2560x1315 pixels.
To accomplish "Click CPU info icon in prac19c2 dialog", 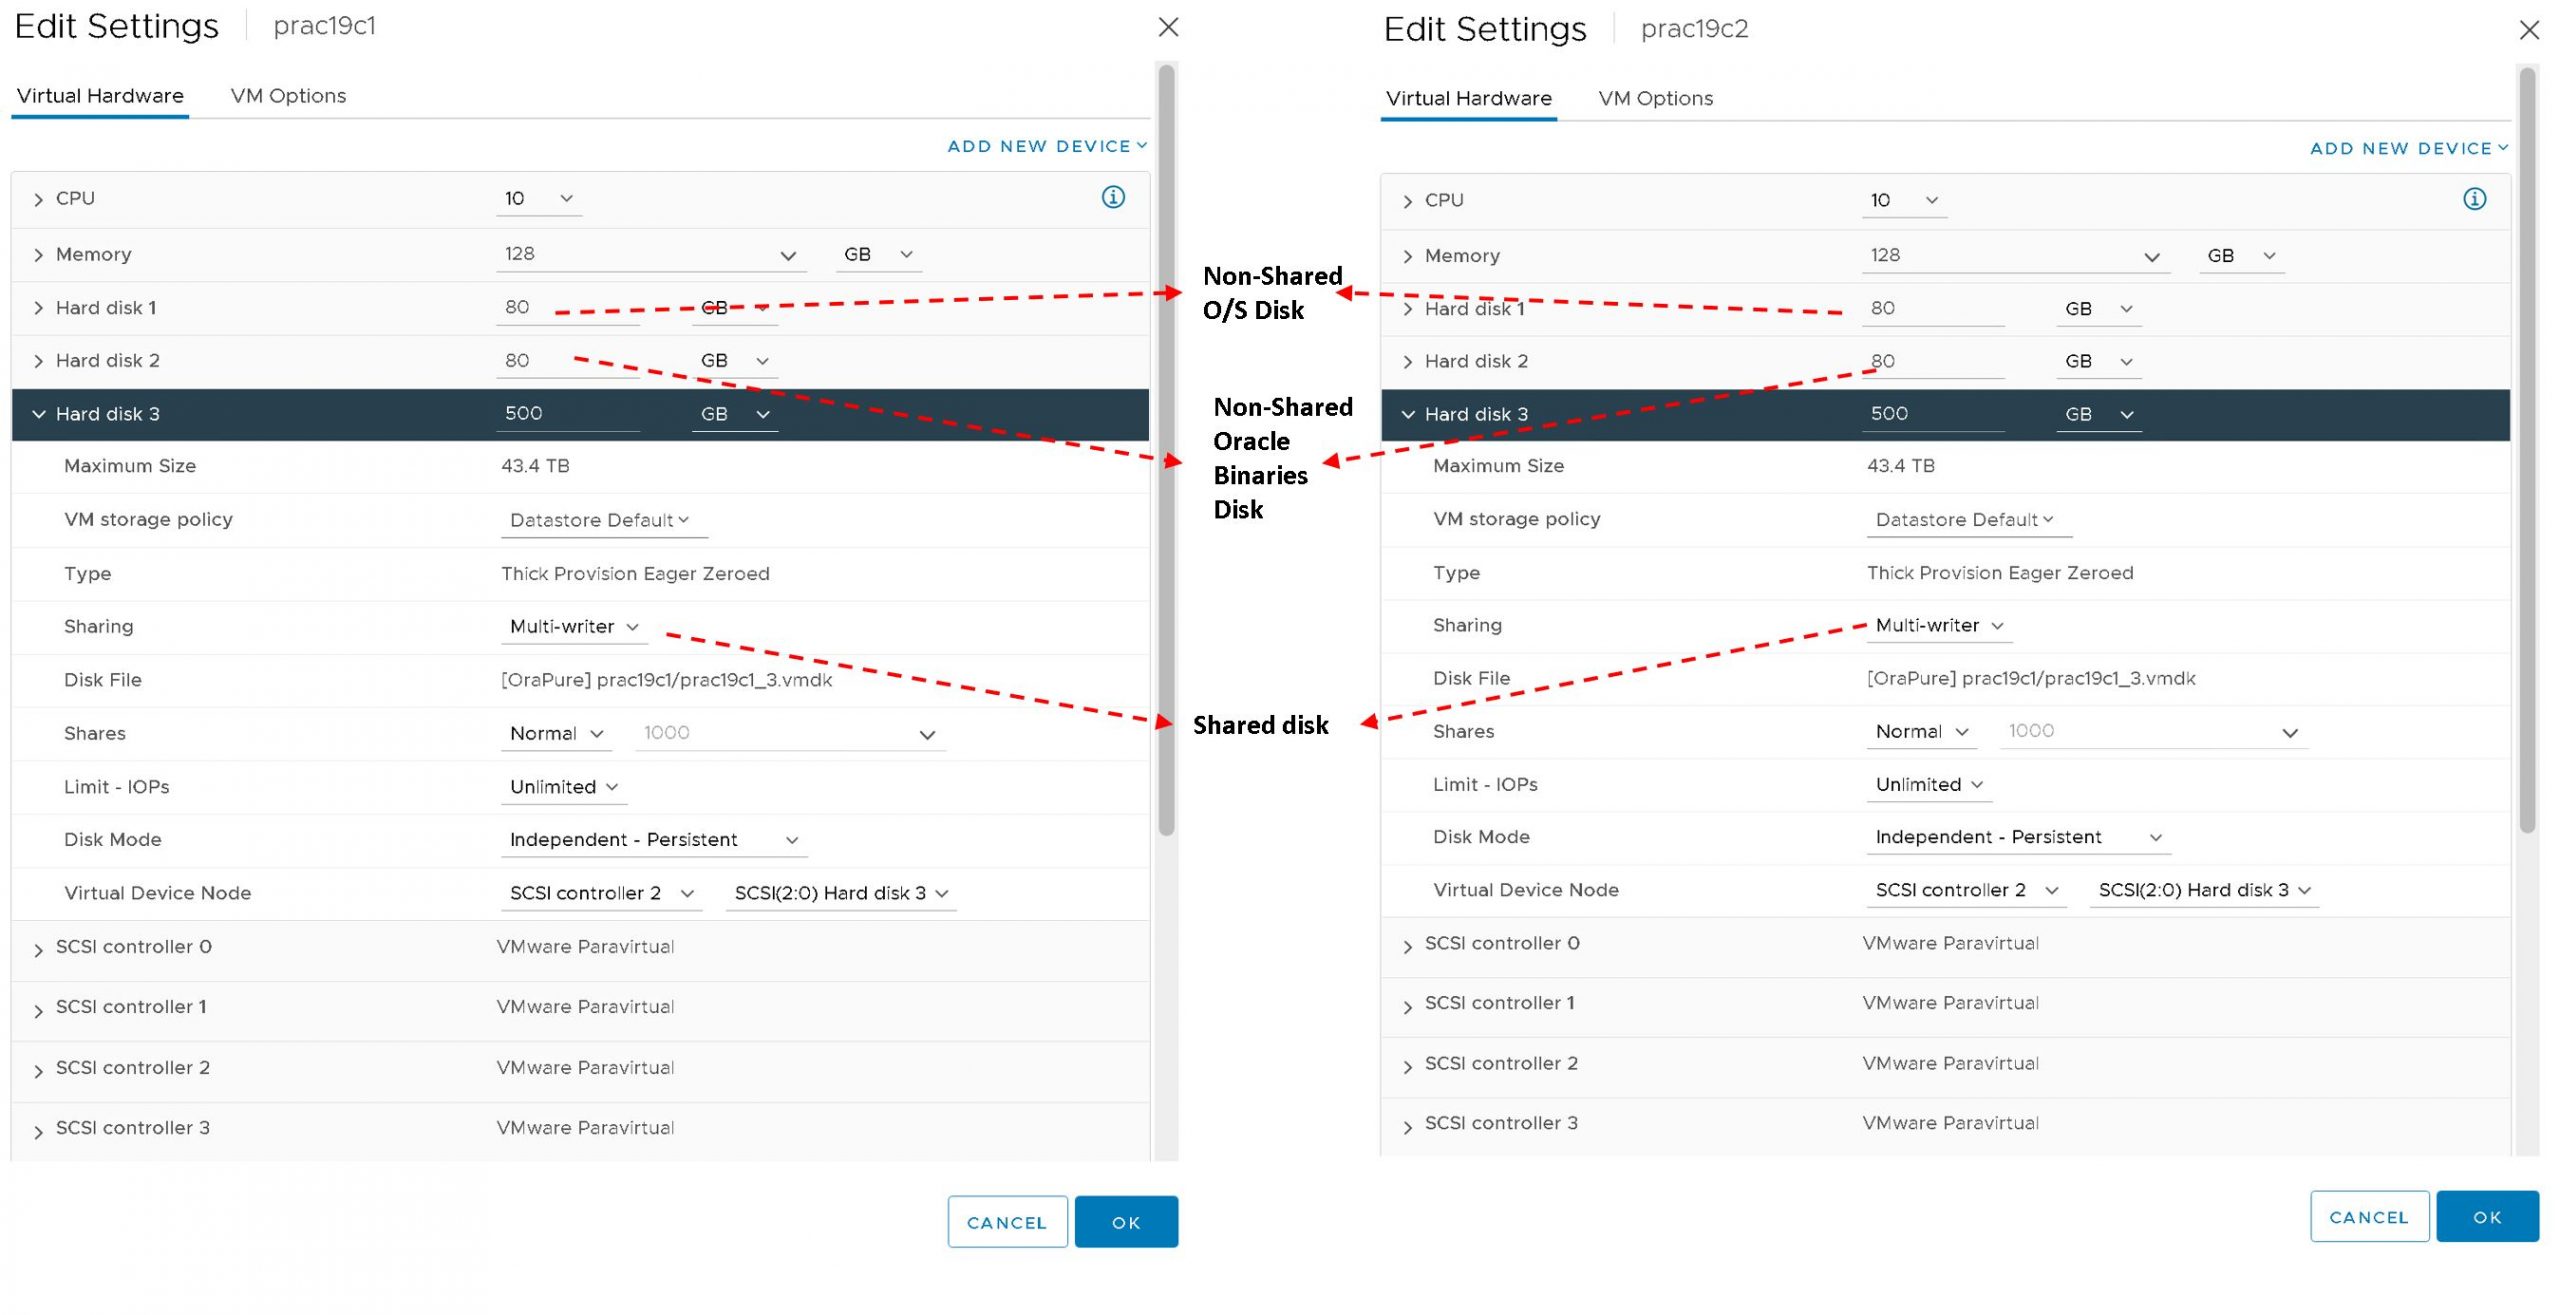I will tap(2474, 199).
